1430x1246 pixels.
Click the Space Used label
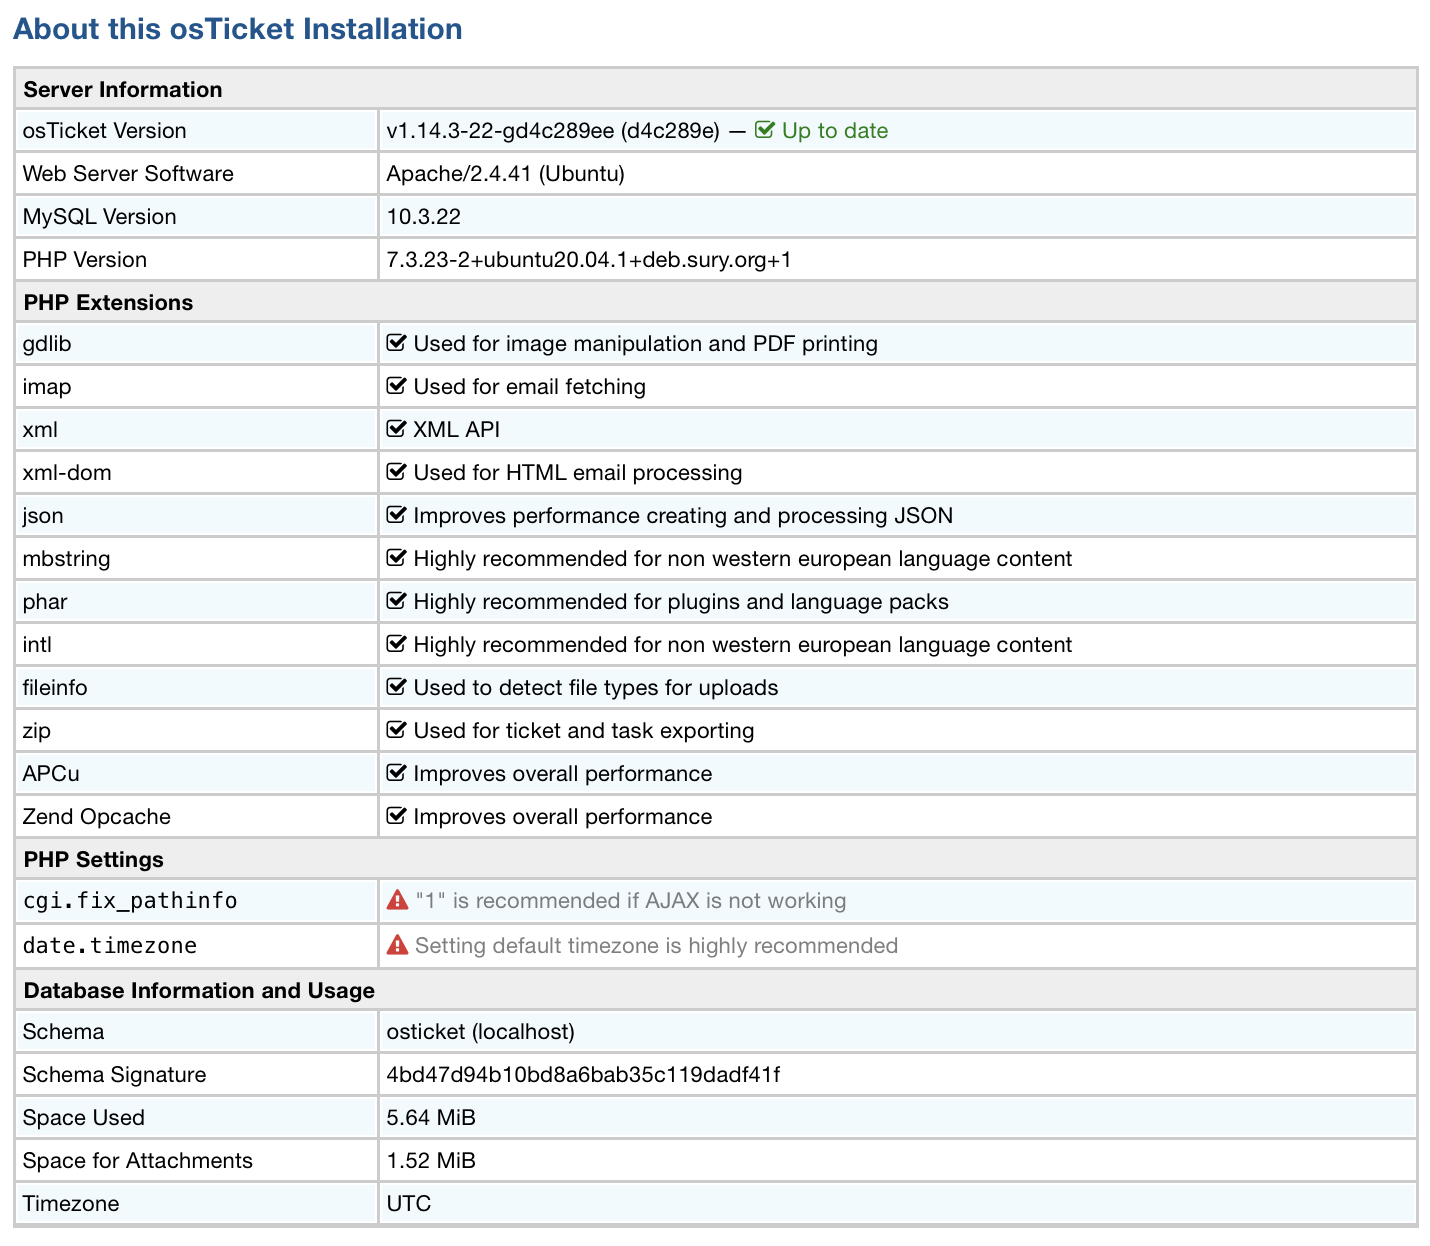tap(84, 1118)
